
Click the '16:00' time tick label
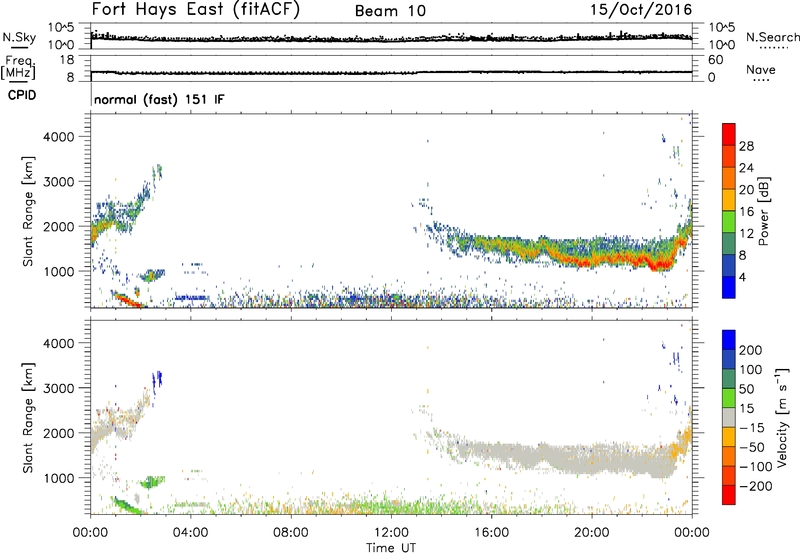(x=491, y=533)
